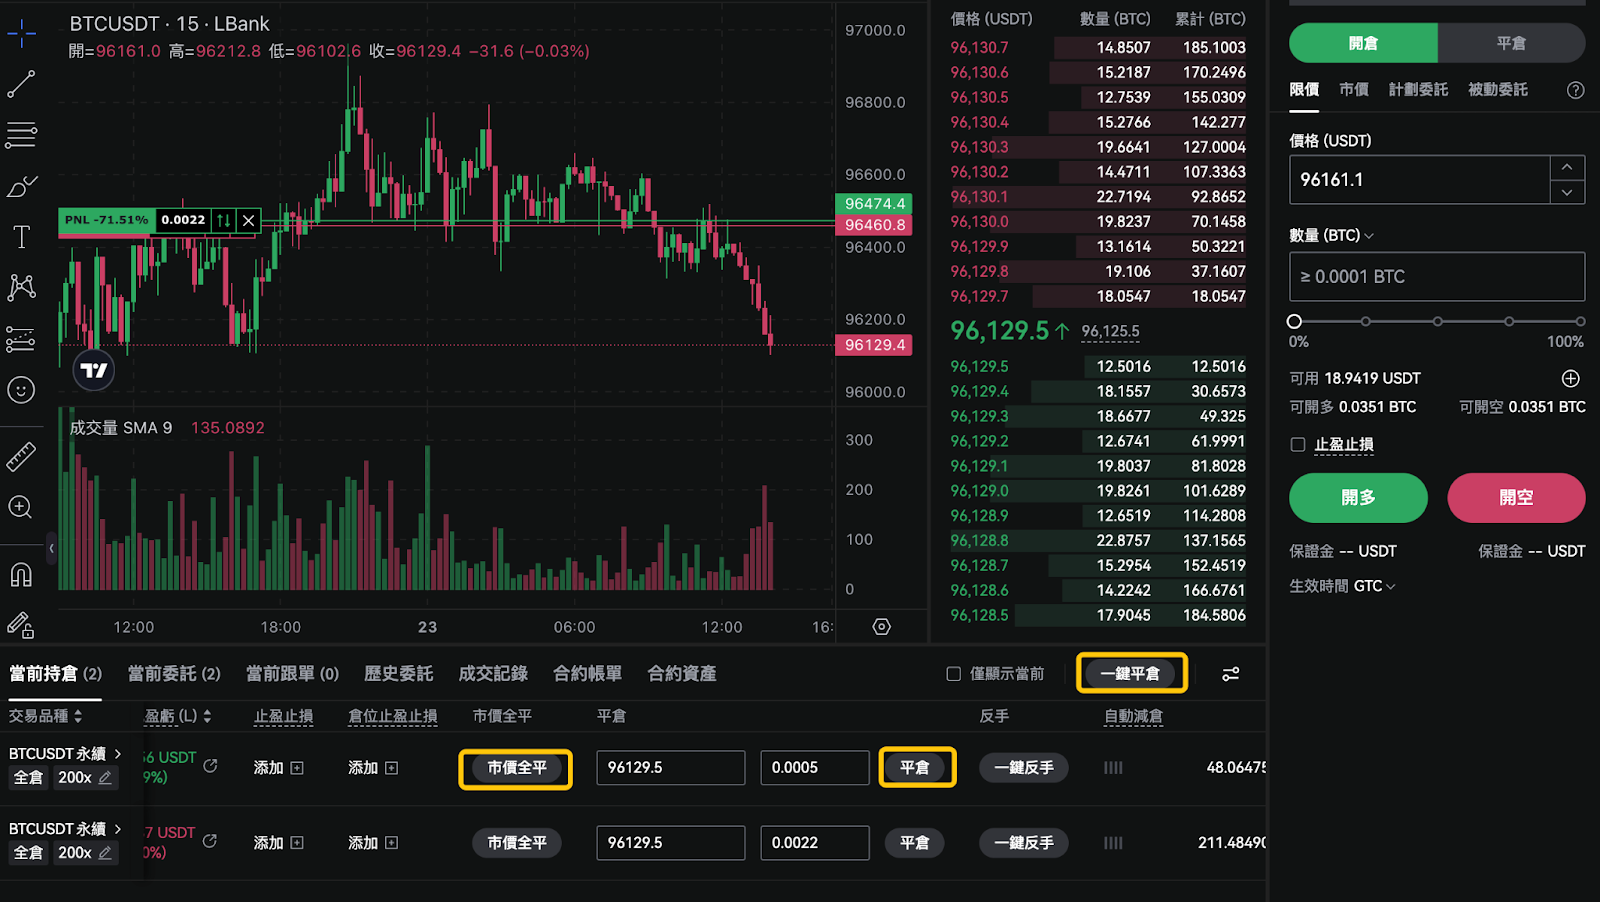Open the 當前跟單 (0) tab
Screen dimensions: 1600x902
click(x=292, y=674)
